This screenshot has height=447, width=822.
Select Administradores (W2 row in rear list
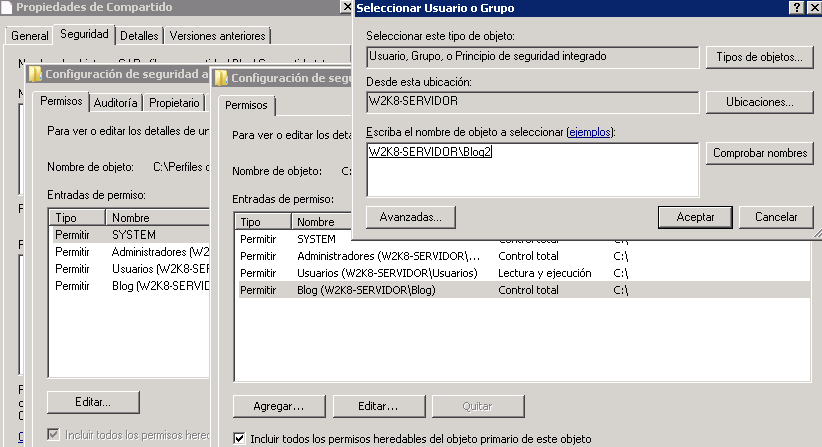coord(129,252)
